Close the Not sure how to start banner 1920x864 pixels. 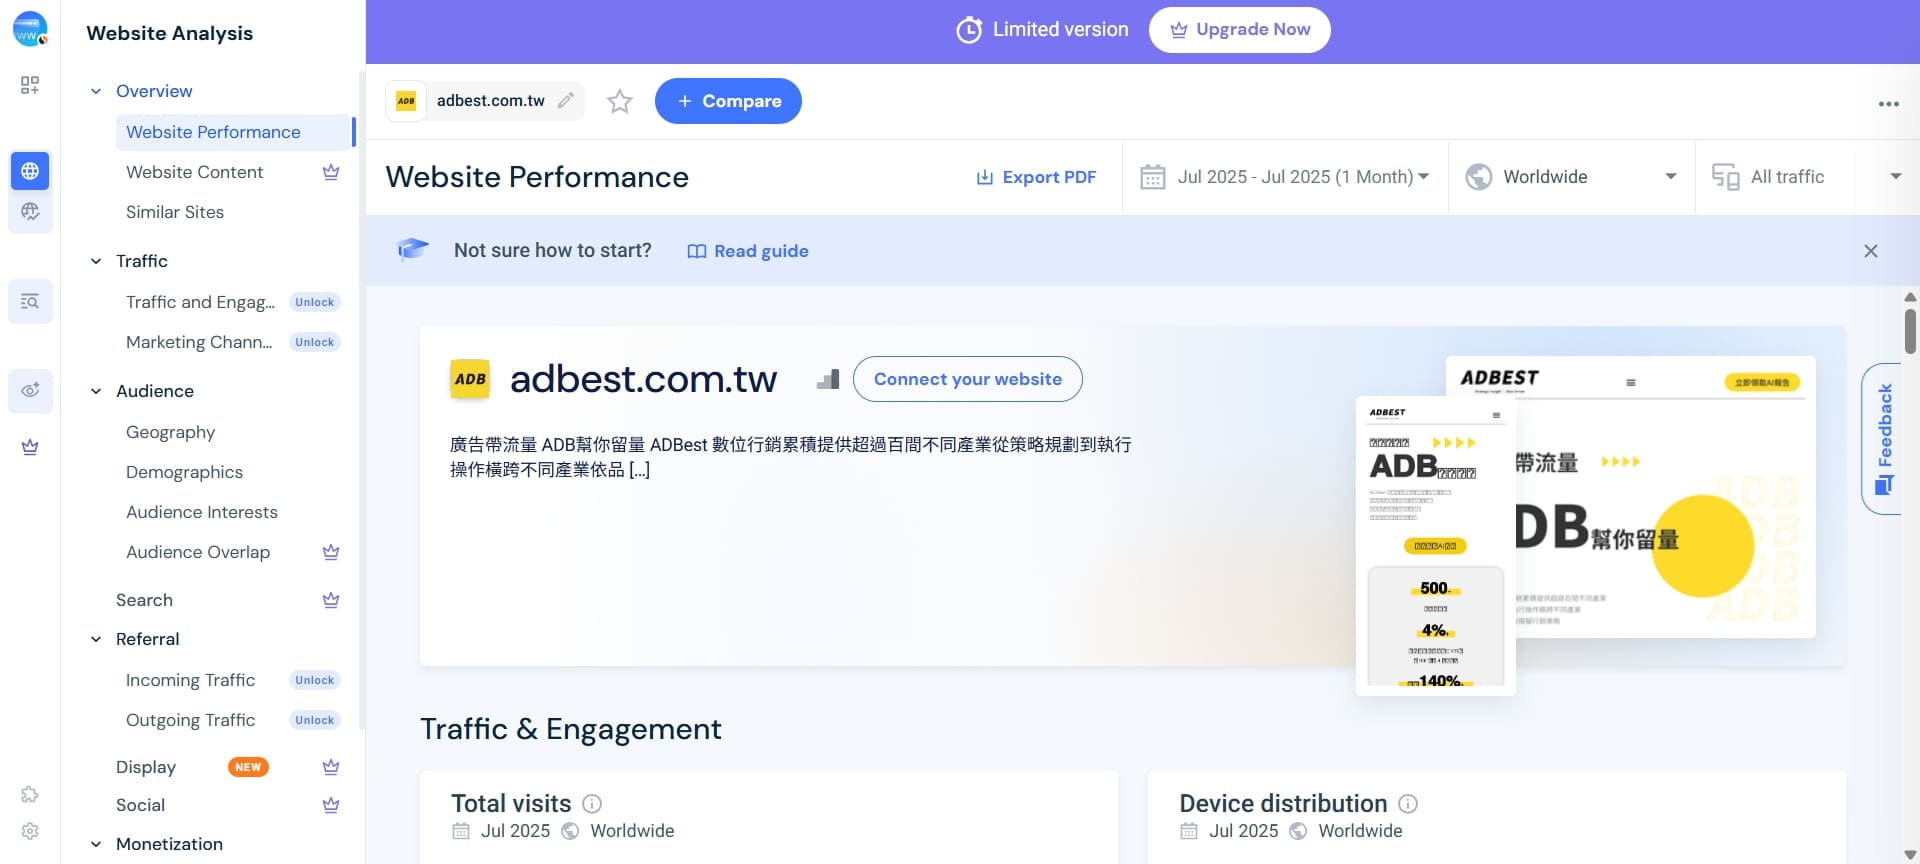coord(1871,251)
